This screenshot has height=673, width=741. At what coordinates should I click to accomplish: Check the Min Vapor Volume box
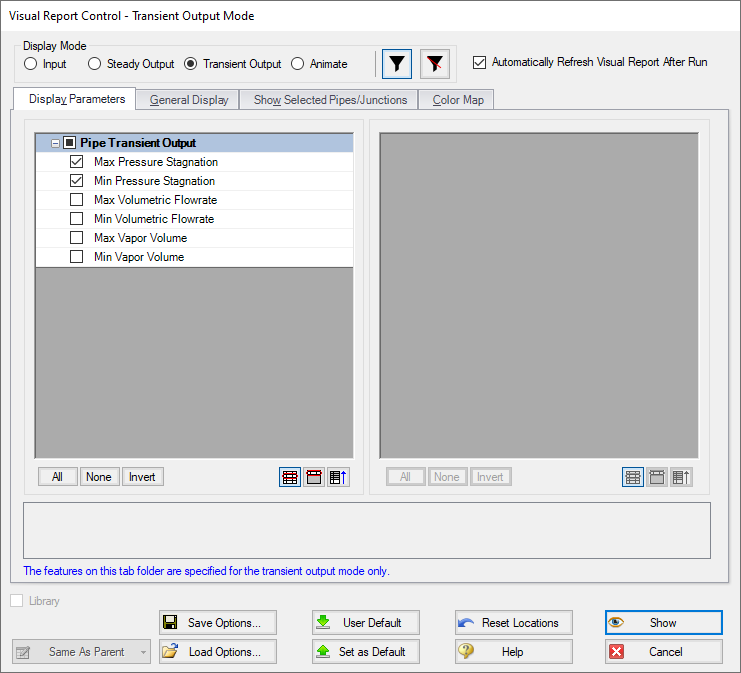pyautogui.click(x=77, y=257)
